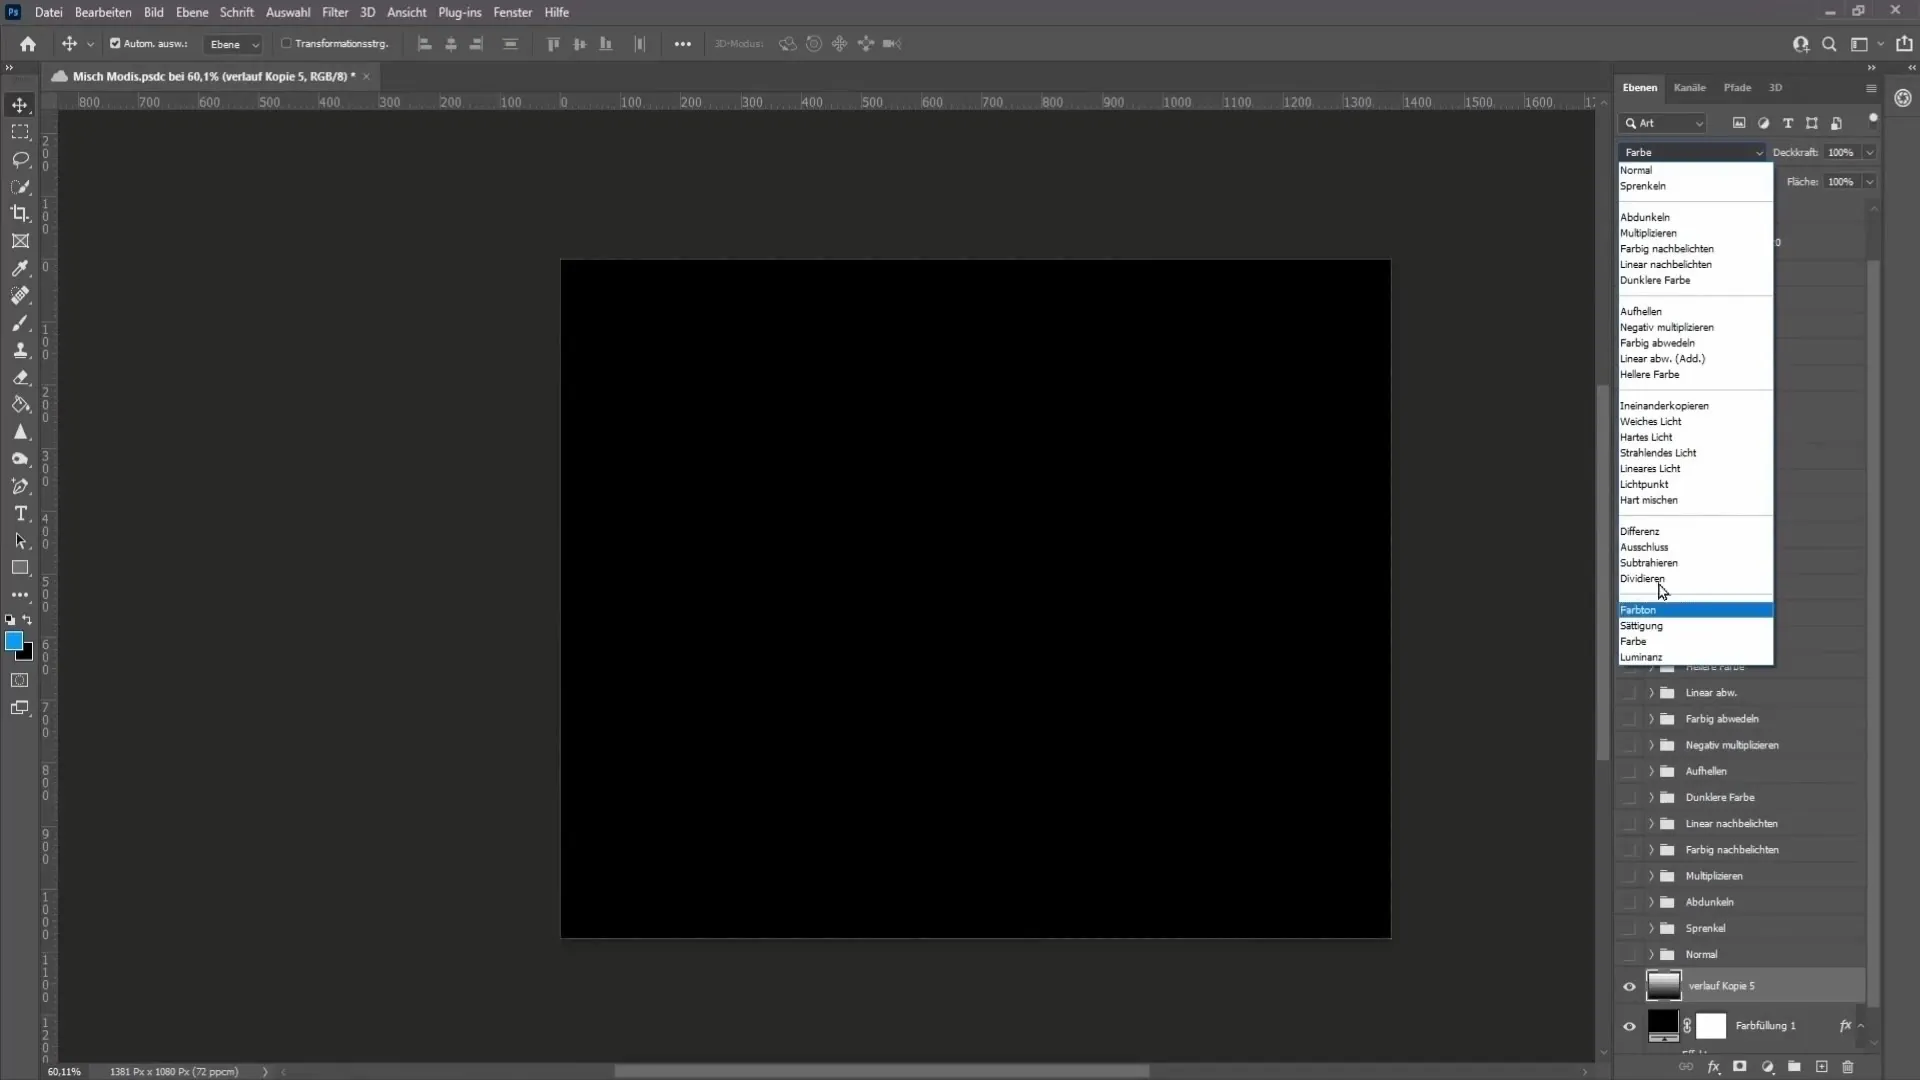Expand the Abdunkeln layer group
The image size is (1920, 1080).
[1650, 901]
